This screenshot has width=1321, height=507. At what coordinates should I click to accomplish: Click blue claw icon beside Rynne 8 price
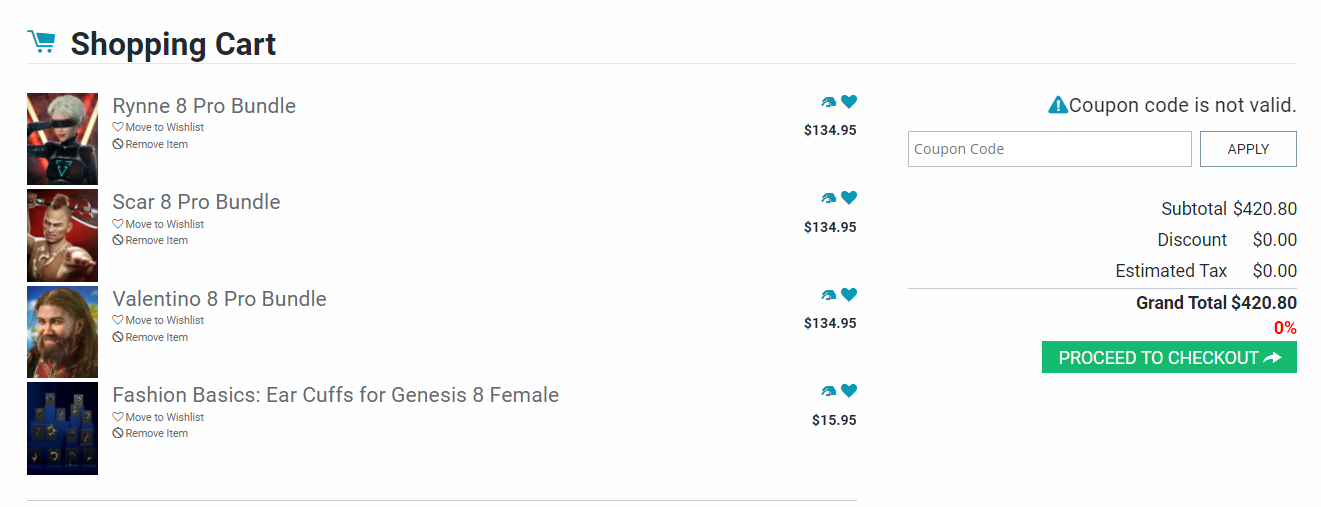[828, 102]
